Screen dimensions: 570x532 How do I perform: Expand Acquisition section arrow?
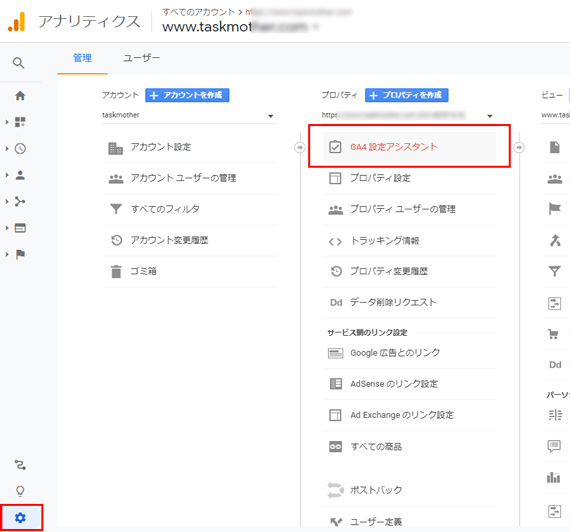7,201
